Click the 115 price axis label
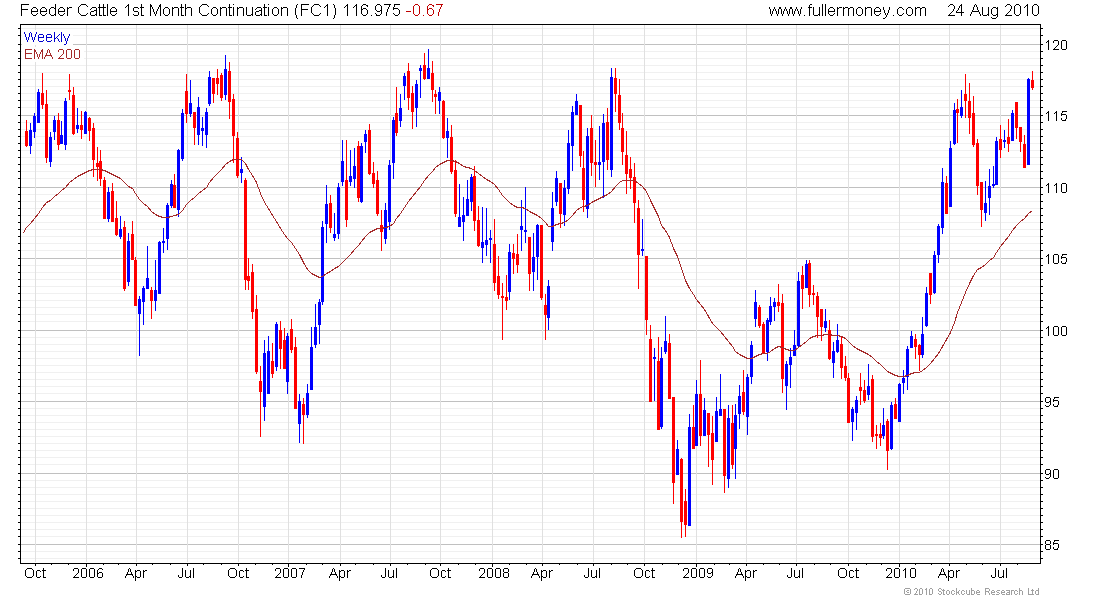 pyautogui.click(x=1057, y=116)
